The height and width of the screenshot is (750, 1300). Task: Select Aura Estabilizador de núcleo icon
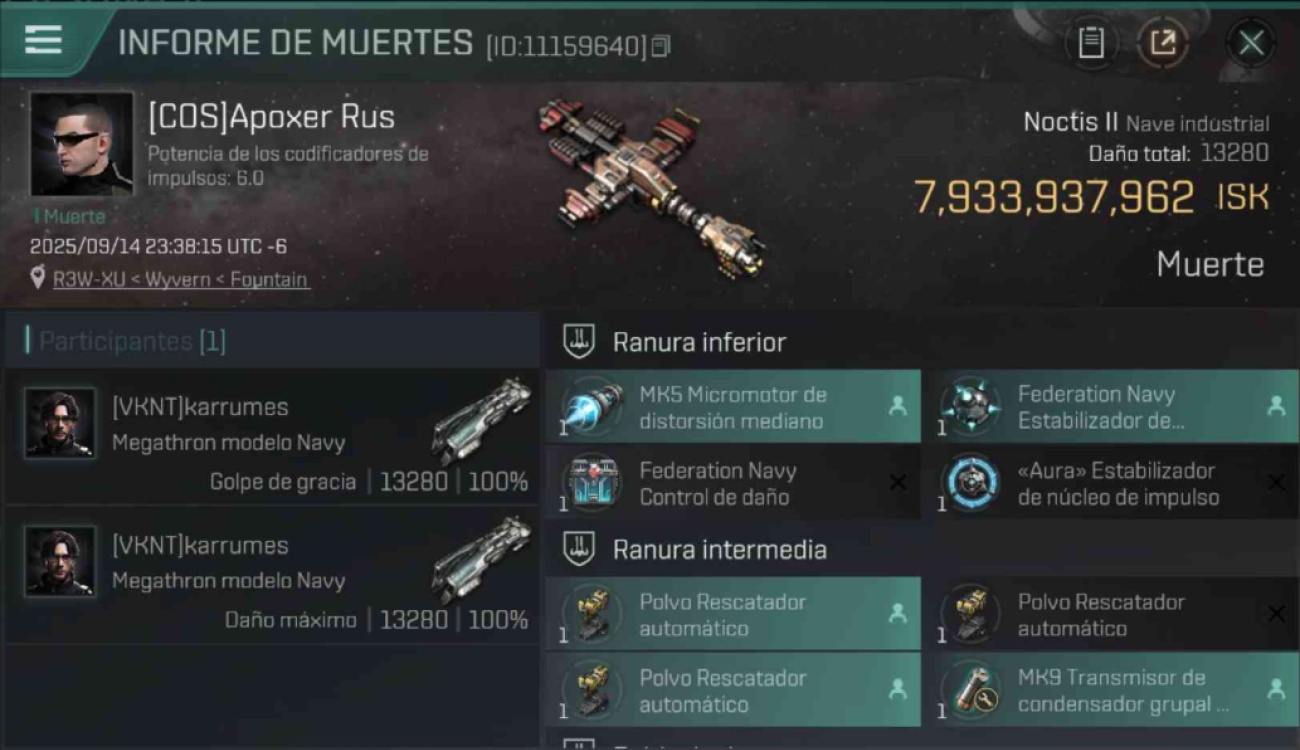click(971, 483)
